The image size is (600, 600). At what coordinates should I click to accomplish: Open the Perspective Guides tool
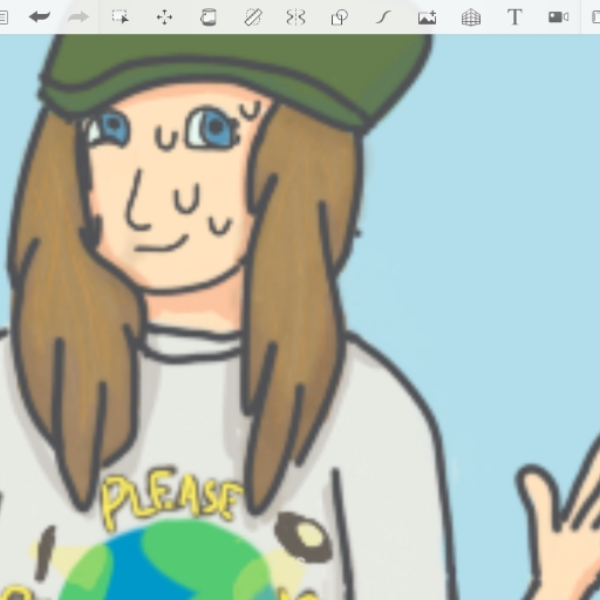471,18
